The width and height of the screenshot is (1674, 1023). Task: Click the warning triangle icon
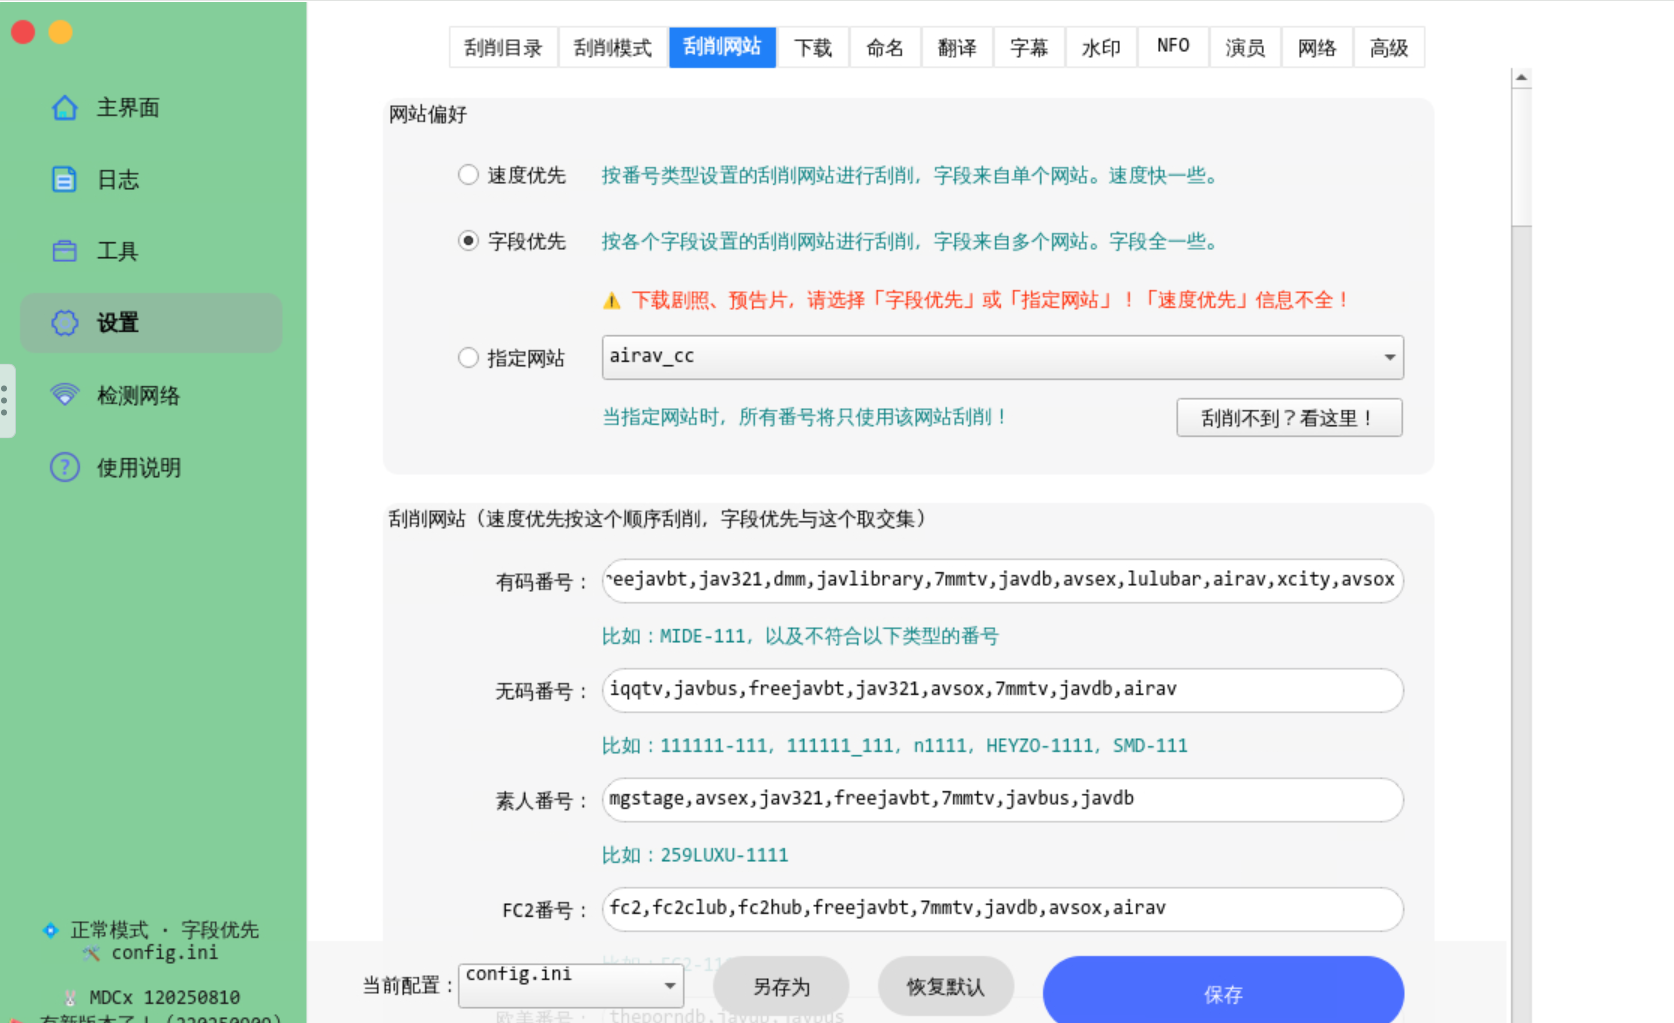[612, 300]
